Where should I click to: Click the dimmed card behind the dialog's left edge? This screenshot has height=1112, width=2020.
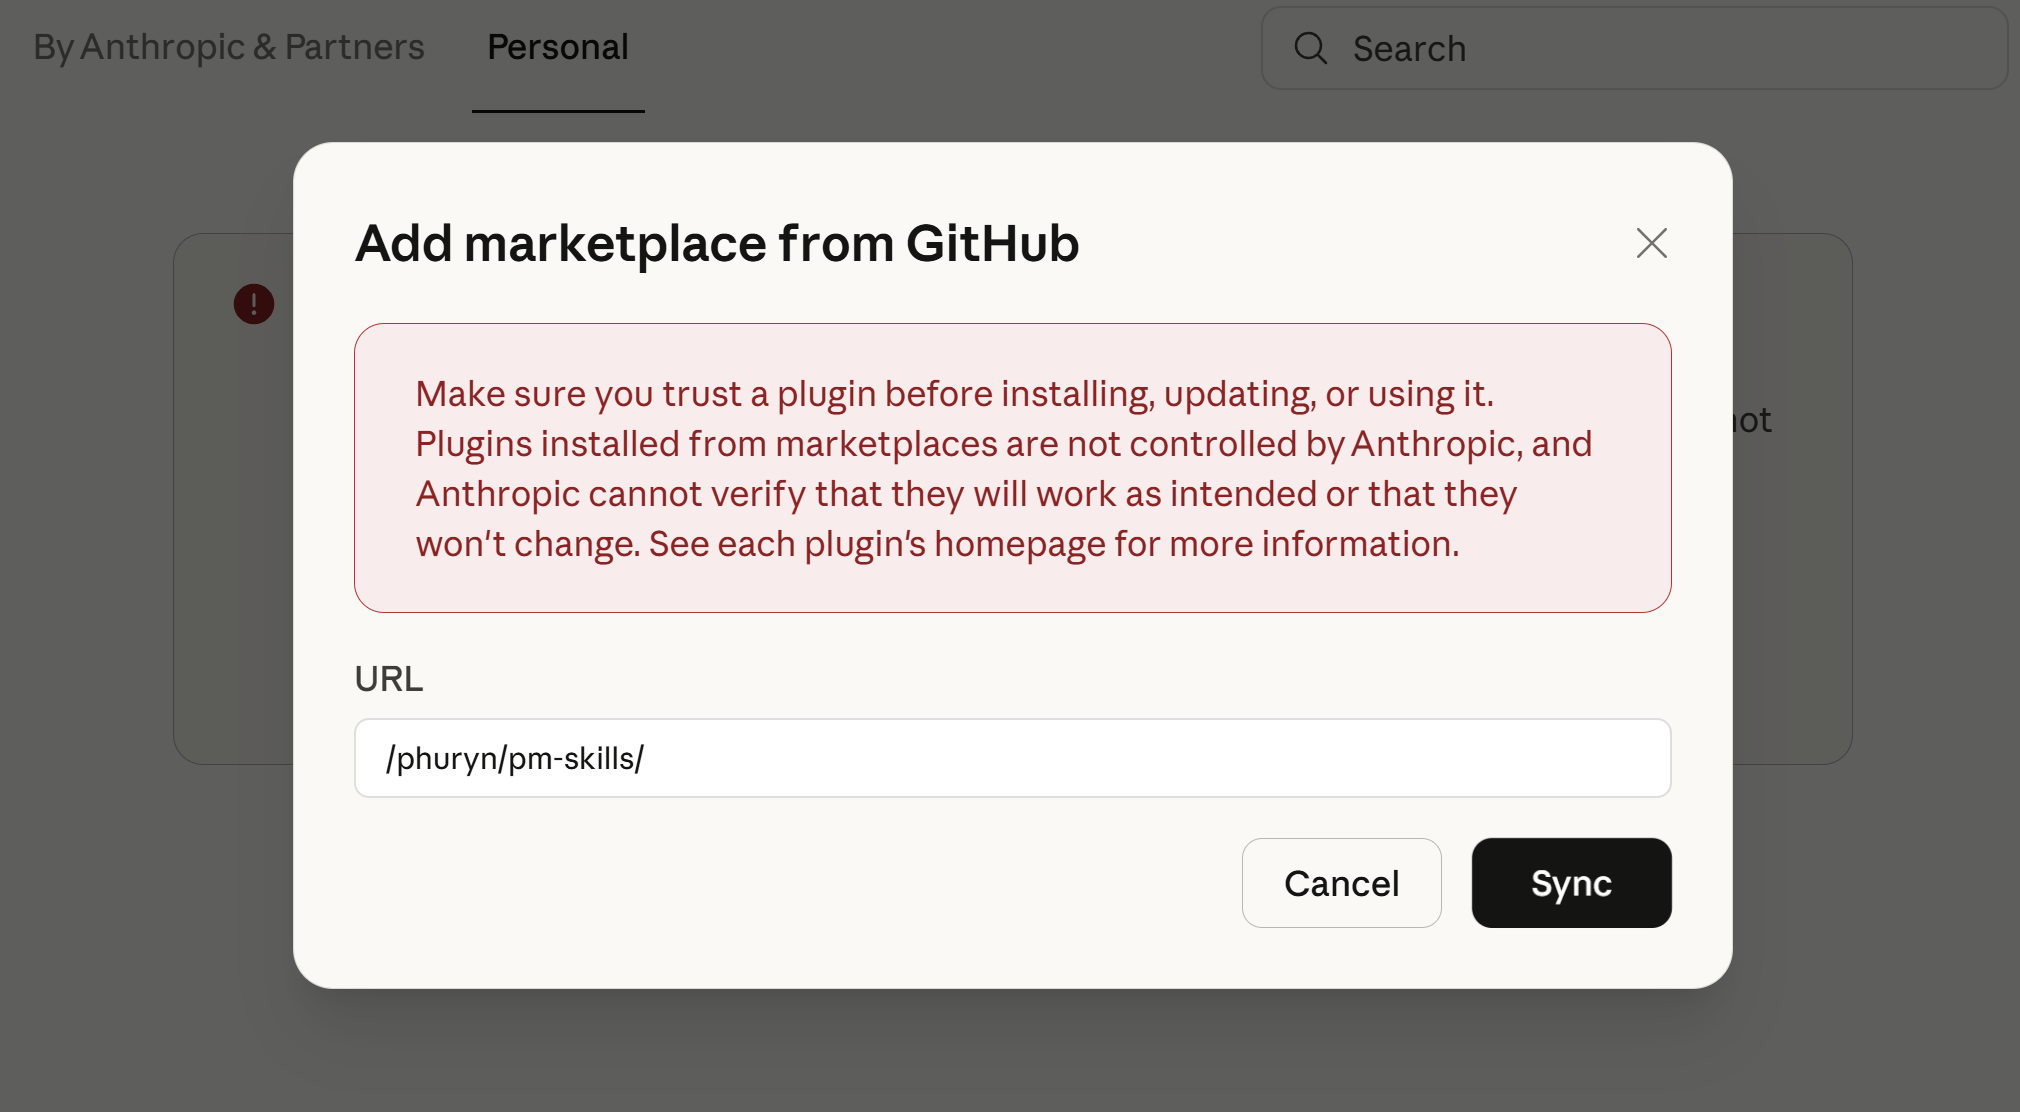tap(233, 500)
